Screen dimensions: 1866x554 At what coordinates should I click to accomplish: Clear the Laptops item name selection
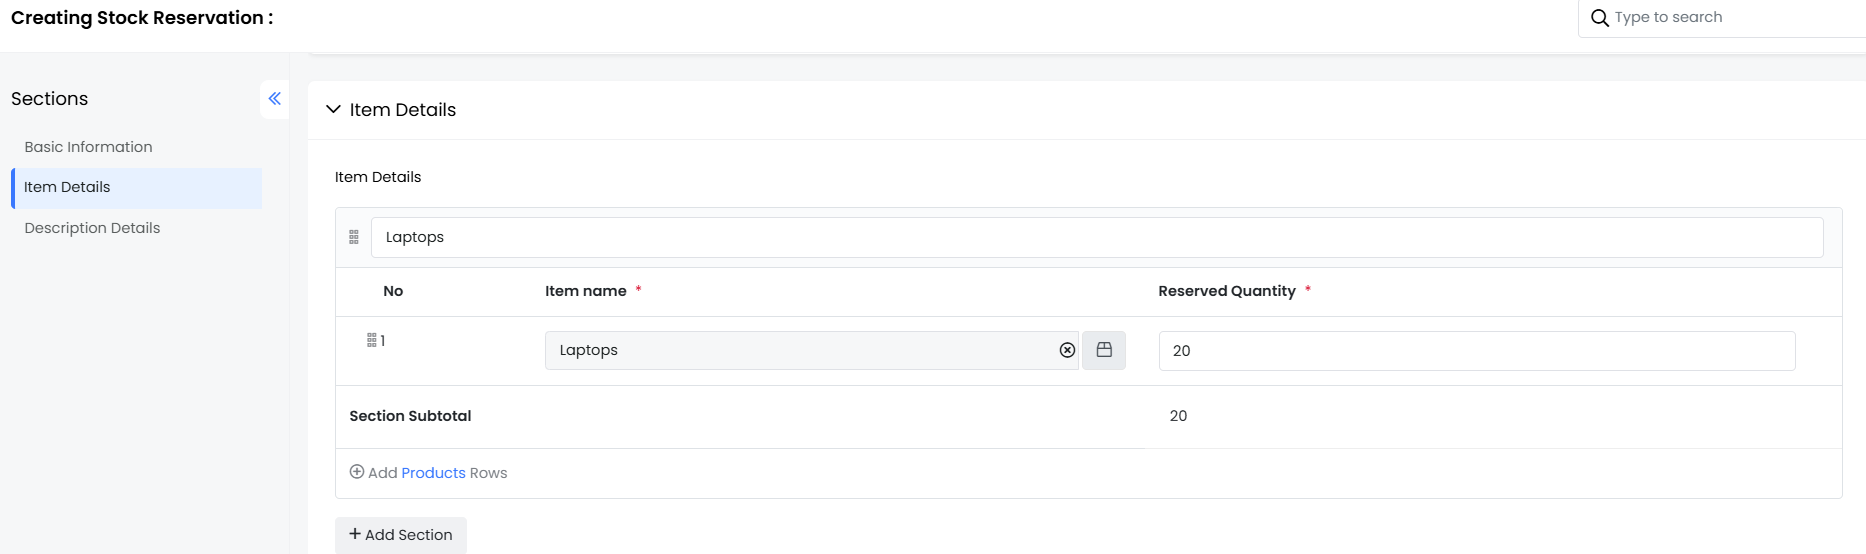1067,350
